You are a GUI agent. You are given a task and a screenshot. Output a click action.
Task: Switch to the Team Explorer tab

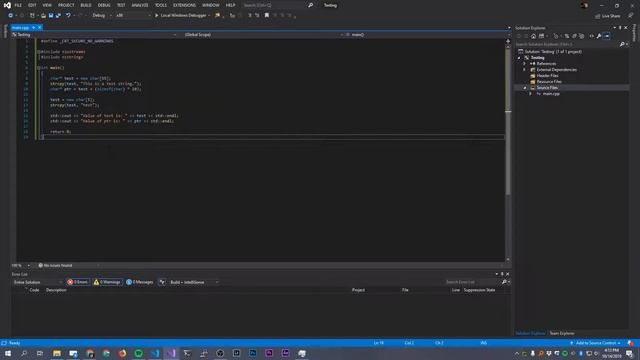click(562, 333)
